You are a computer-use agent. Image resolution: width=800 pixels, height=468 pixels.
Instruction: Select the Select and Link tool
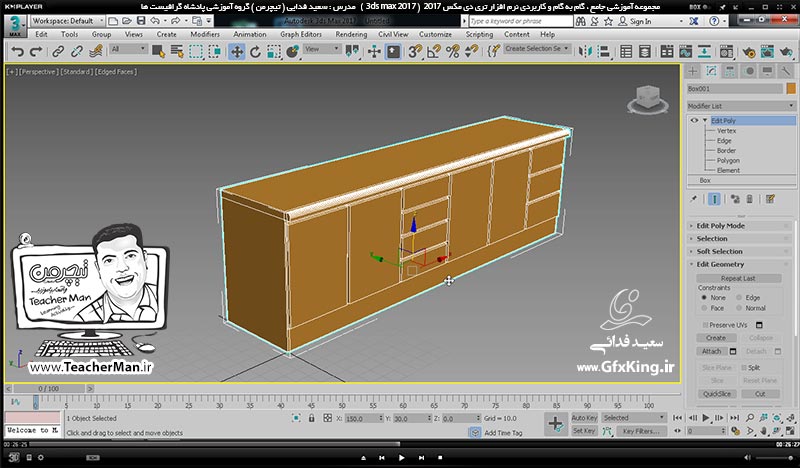(x=58, y=52)
